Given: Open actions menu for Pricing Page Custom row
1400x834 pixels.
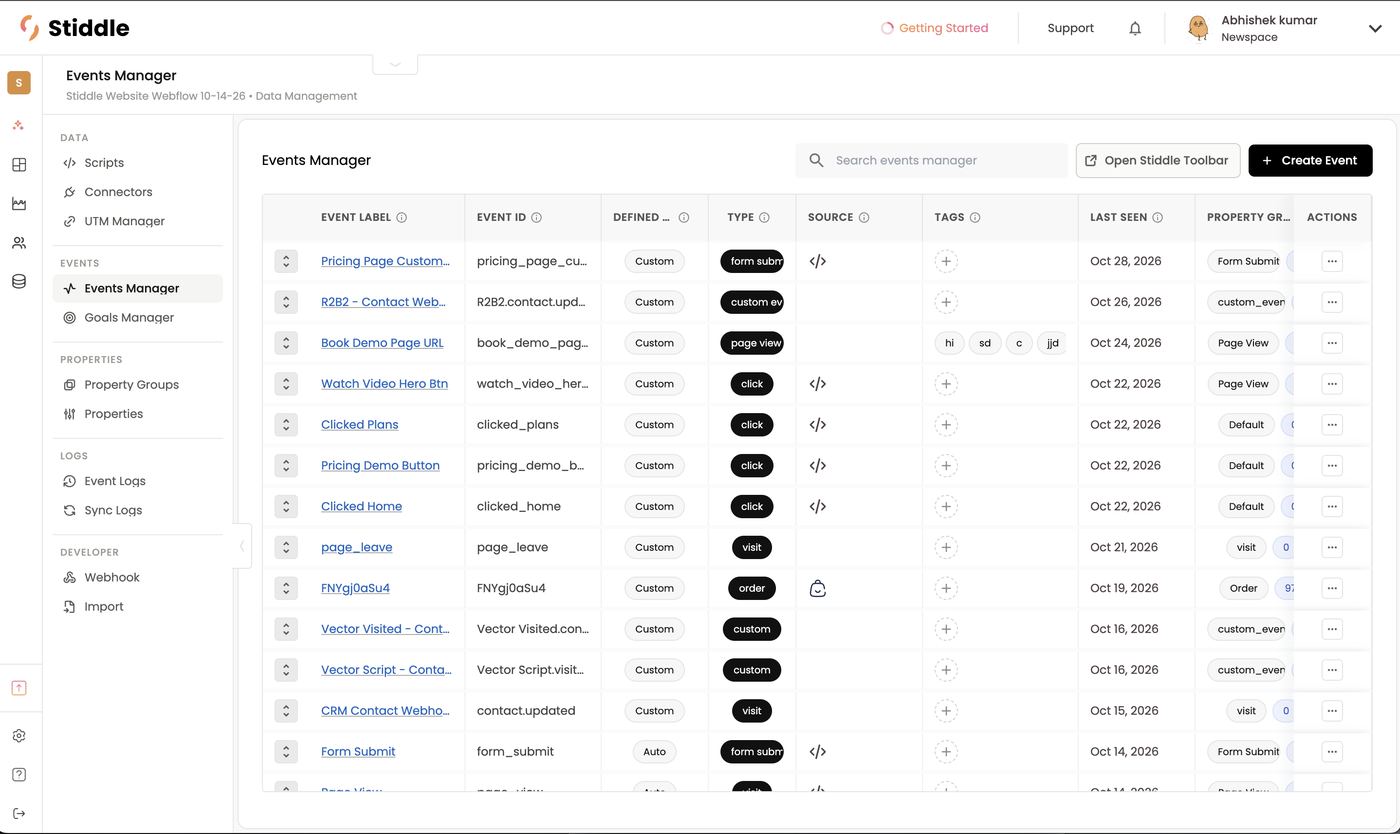Looking at the screenshot, I should point(1332,261).
